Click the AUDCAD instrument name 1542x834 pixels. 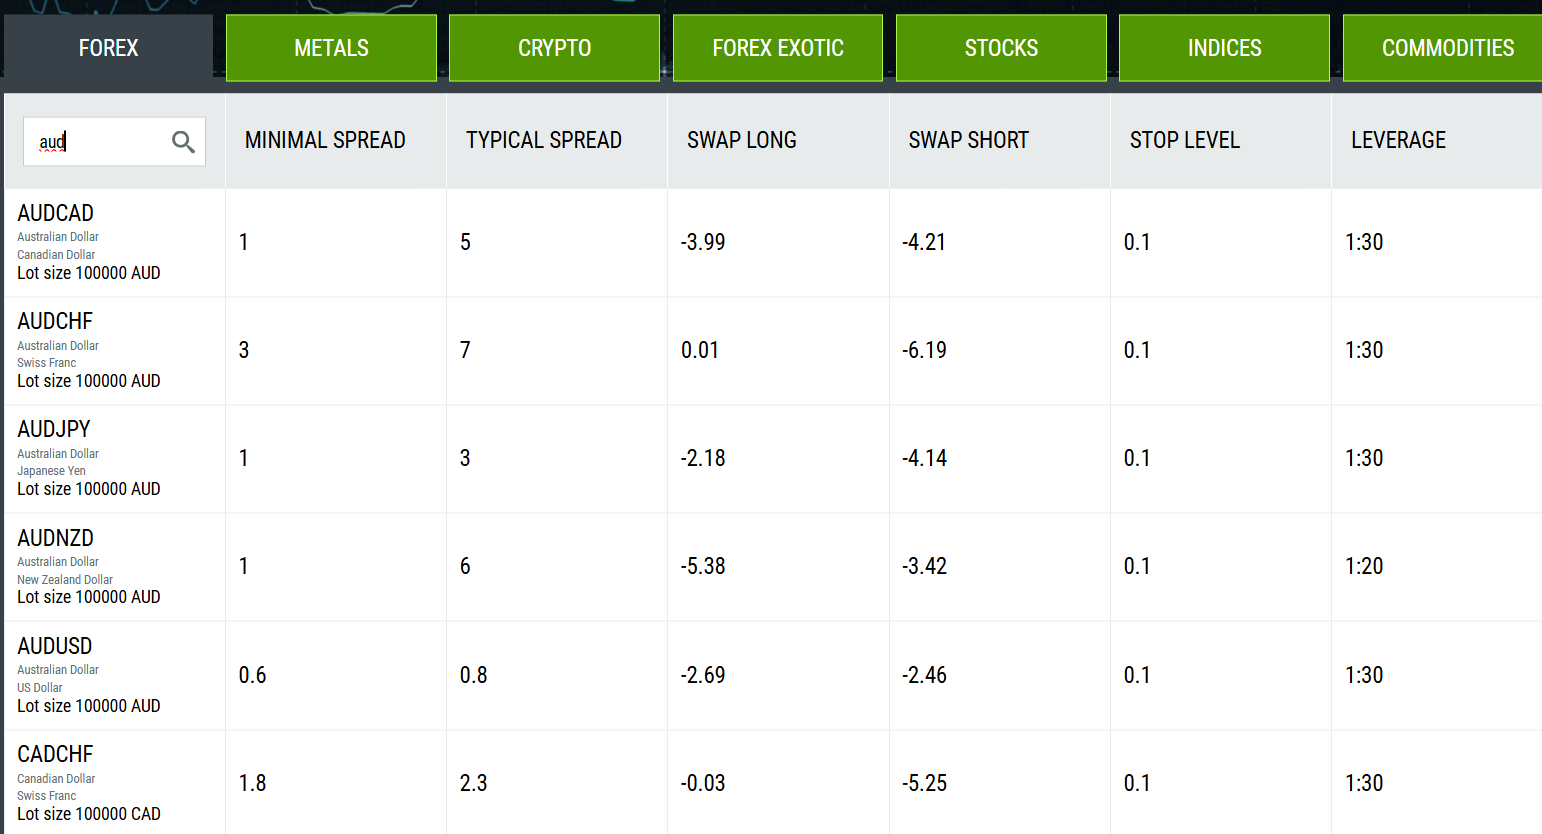click(56, 213)
